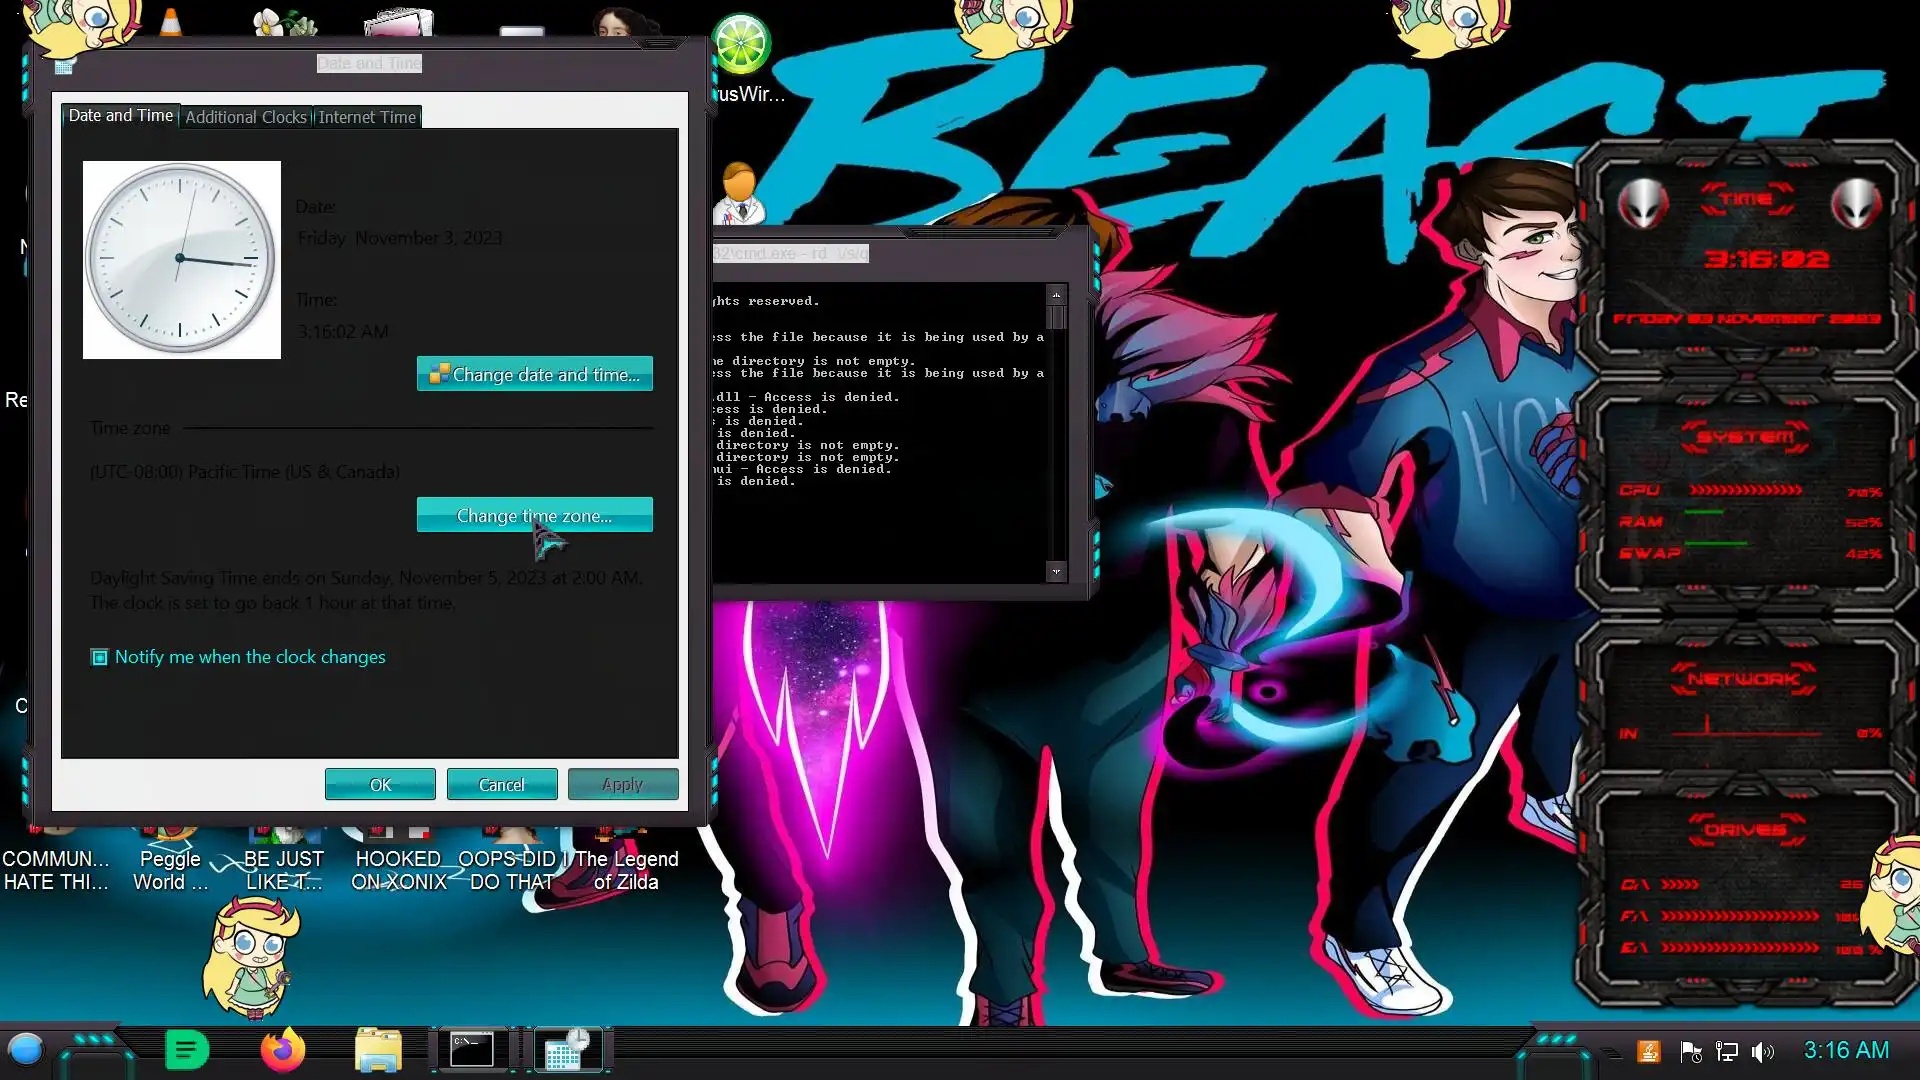
Task: Click Change time zone button
Action: pyautogui.click(x=535, y=515)
